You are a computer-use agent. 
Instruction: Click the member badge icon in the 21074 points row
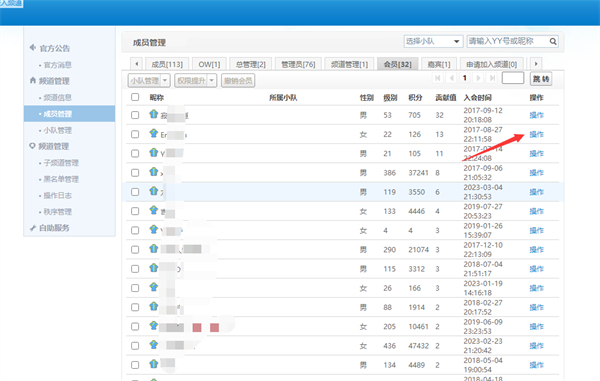[153, 248]
